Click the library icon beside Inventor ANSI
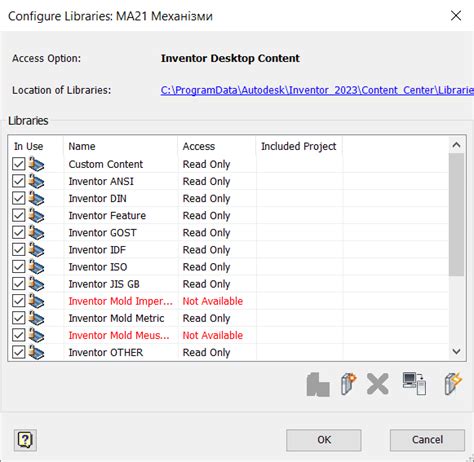The width and height of the screenshot is (474, 462). [x=36, y=181]
